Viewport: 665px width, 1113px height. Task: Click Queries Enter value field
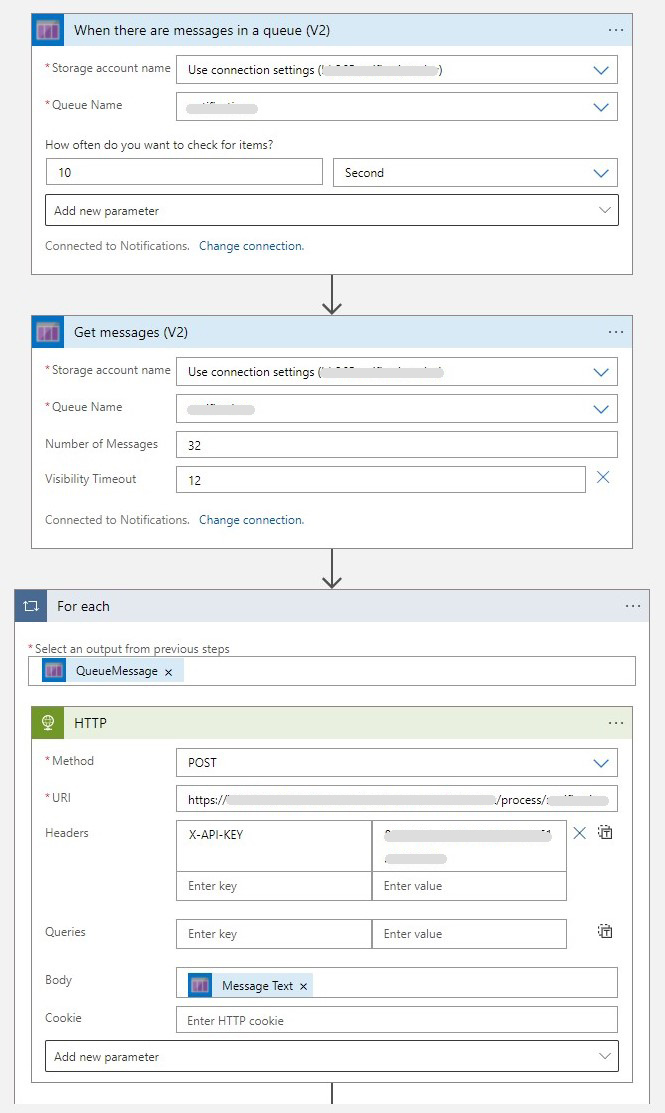(469, 934)
